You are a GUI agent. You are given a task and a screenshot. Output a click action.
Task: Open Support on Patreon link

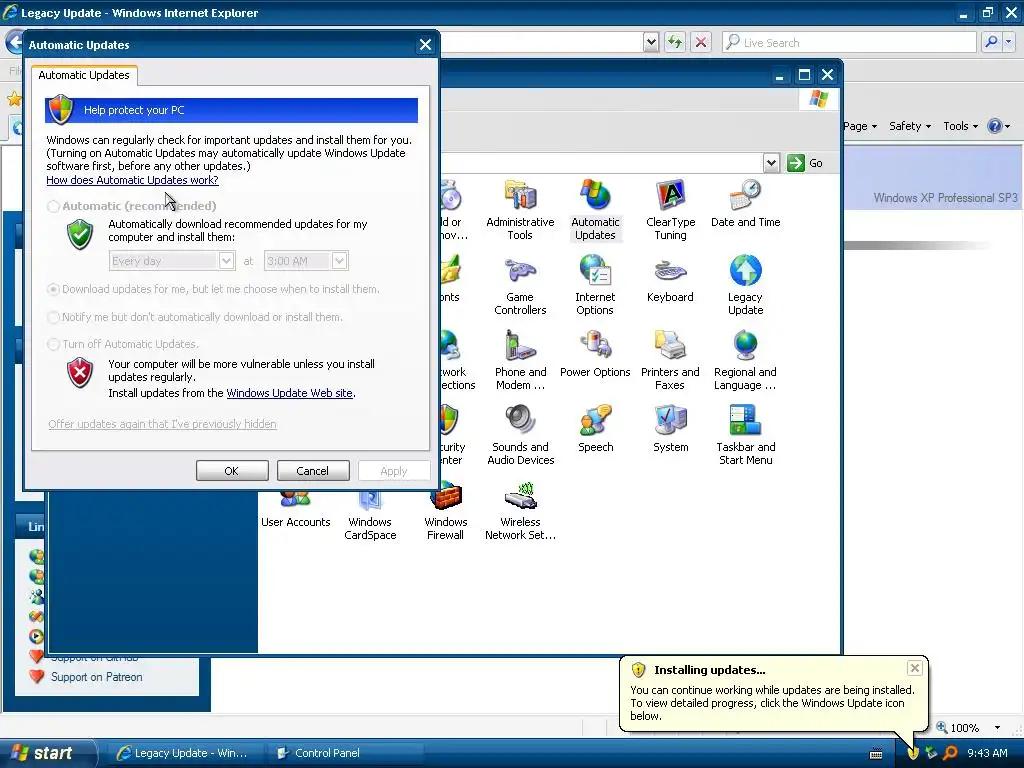pyautogui.click(x=97, y=677)
